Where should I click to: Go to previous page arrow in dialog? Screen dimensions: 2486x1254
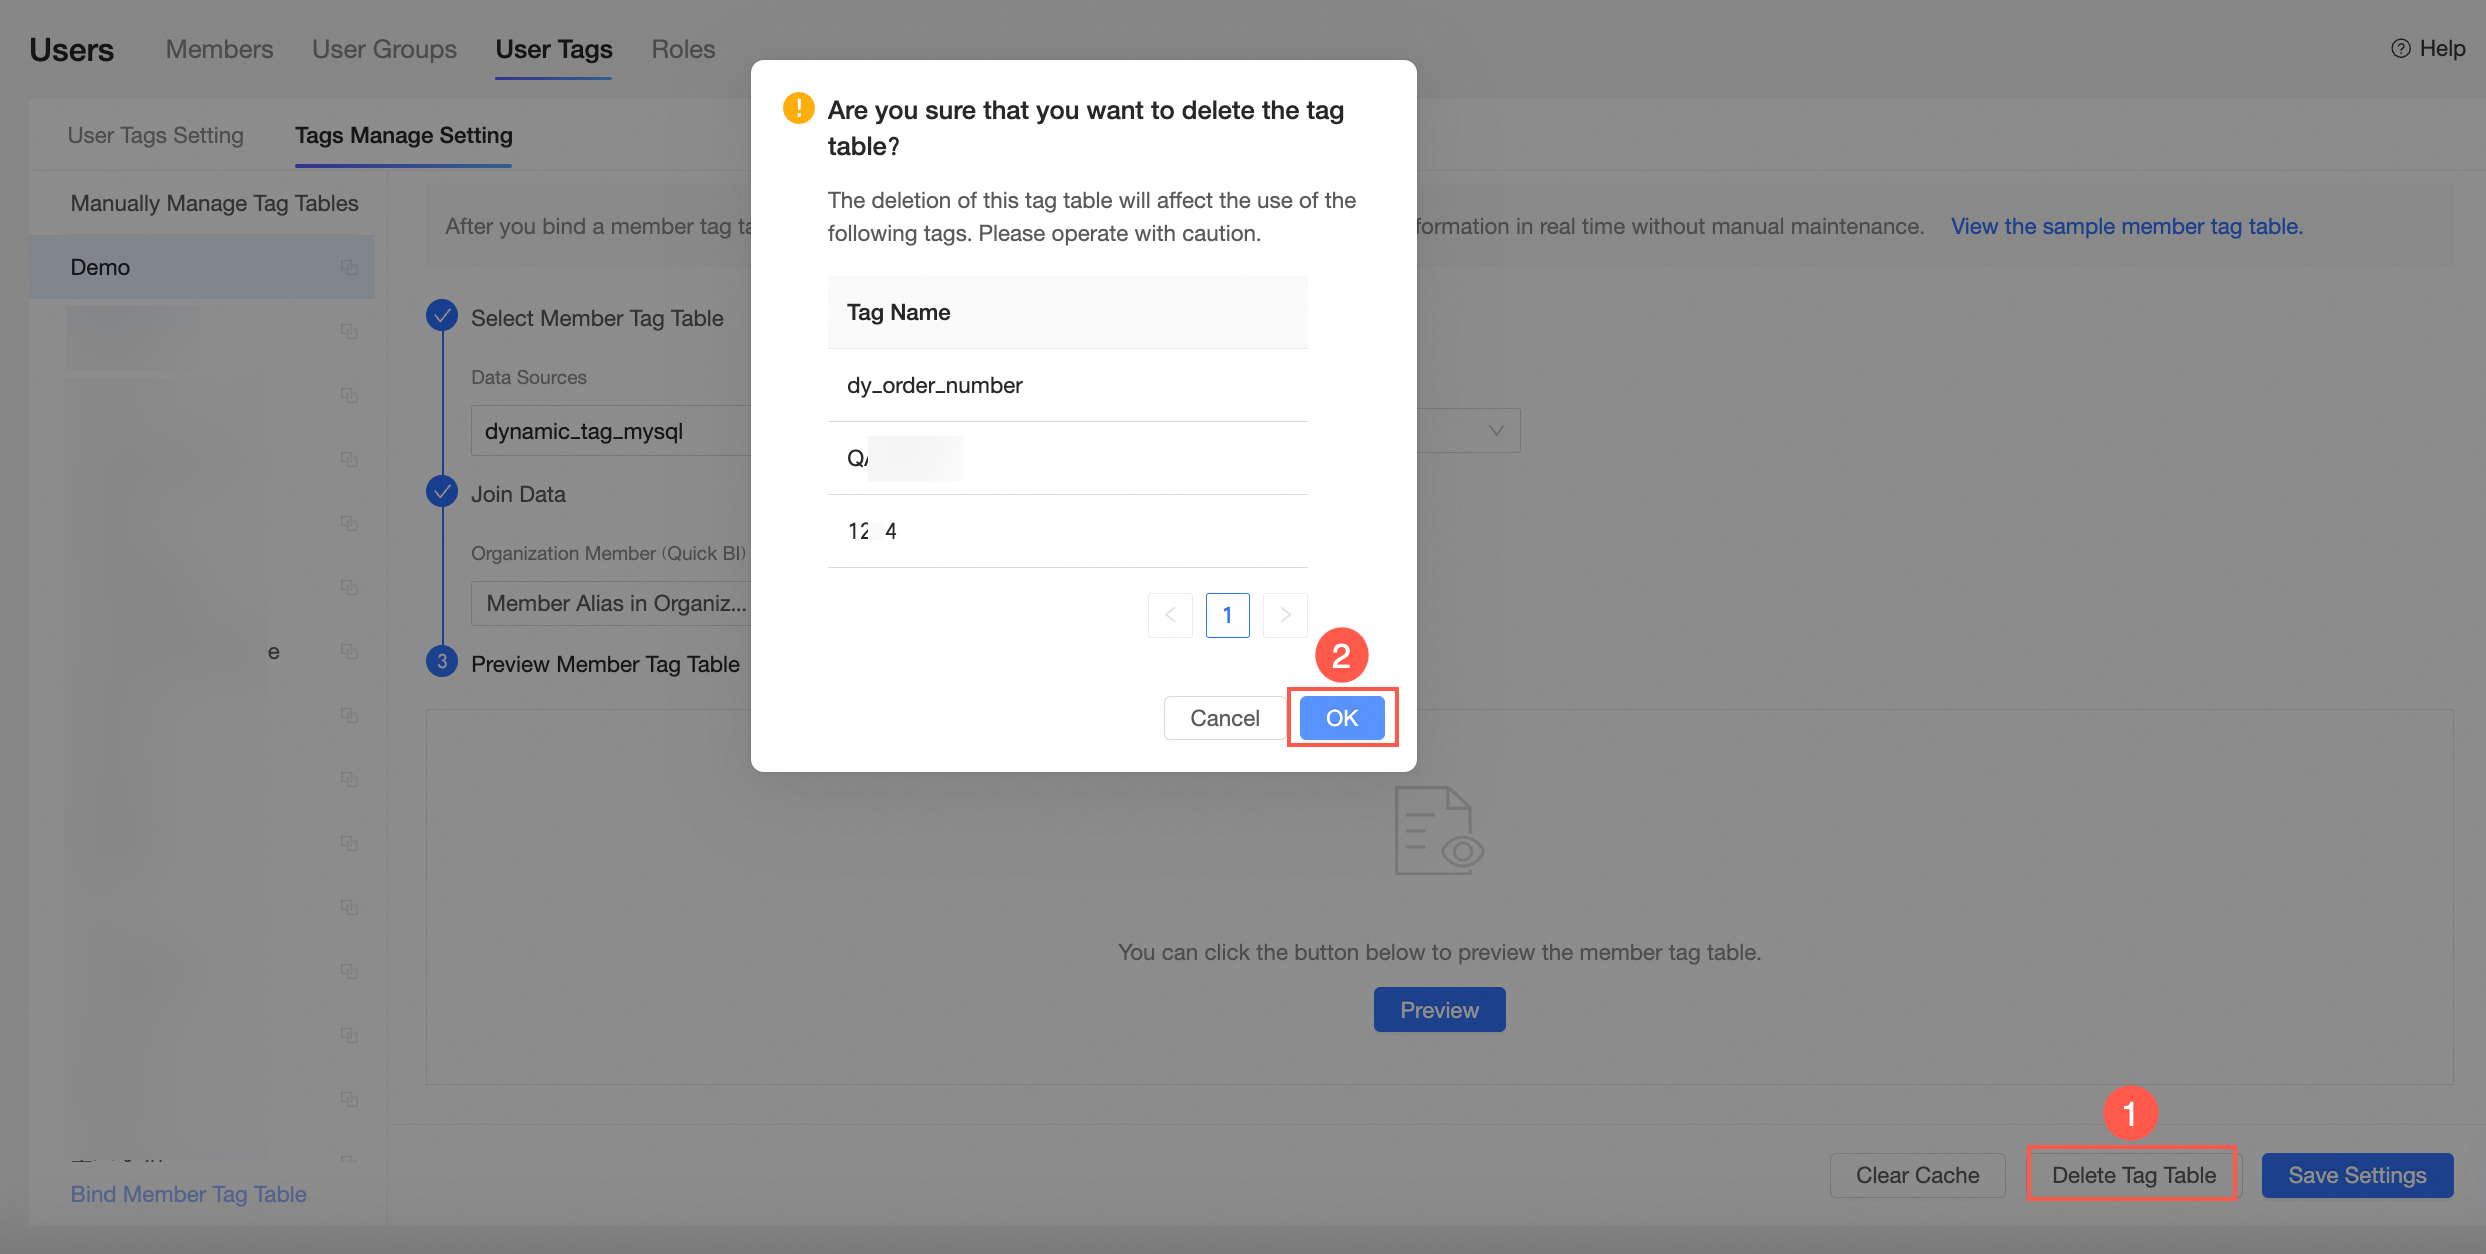(x=1170, y=615)
